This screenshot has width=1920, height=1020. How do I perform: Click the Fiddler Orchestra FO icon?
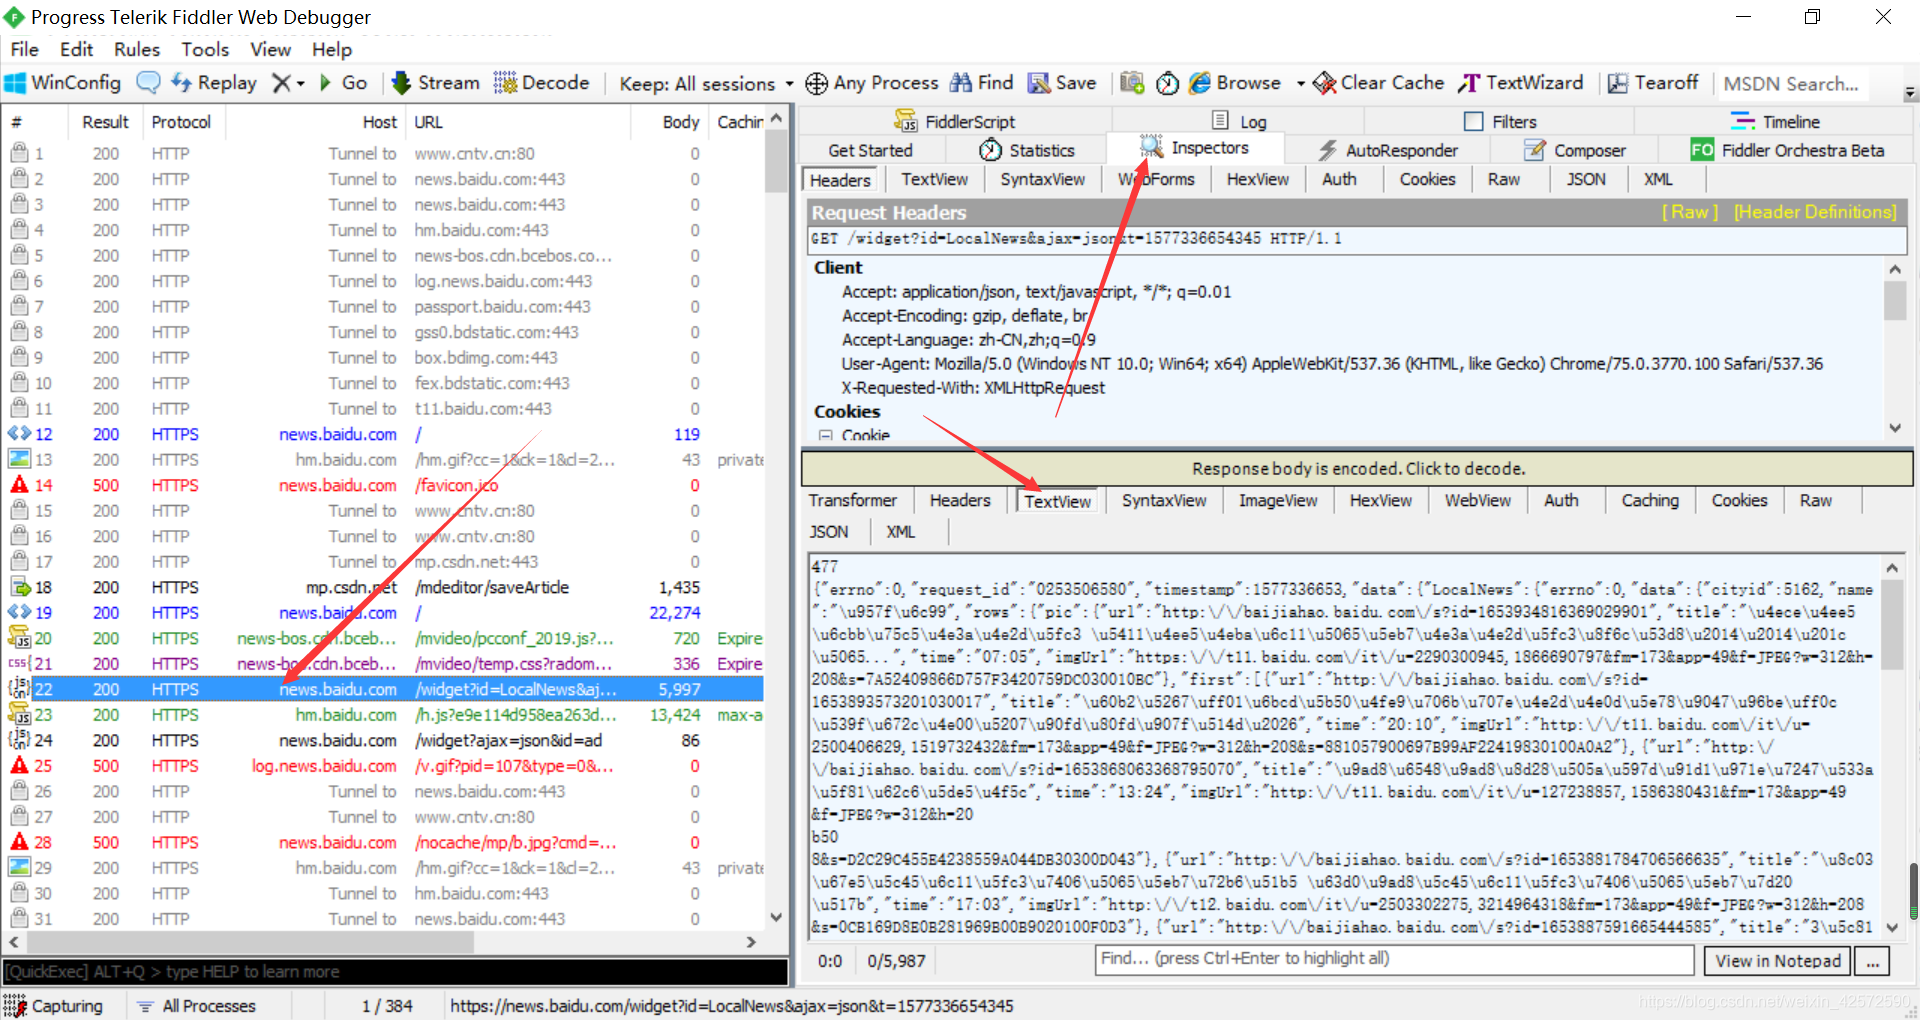(1702, 150)
